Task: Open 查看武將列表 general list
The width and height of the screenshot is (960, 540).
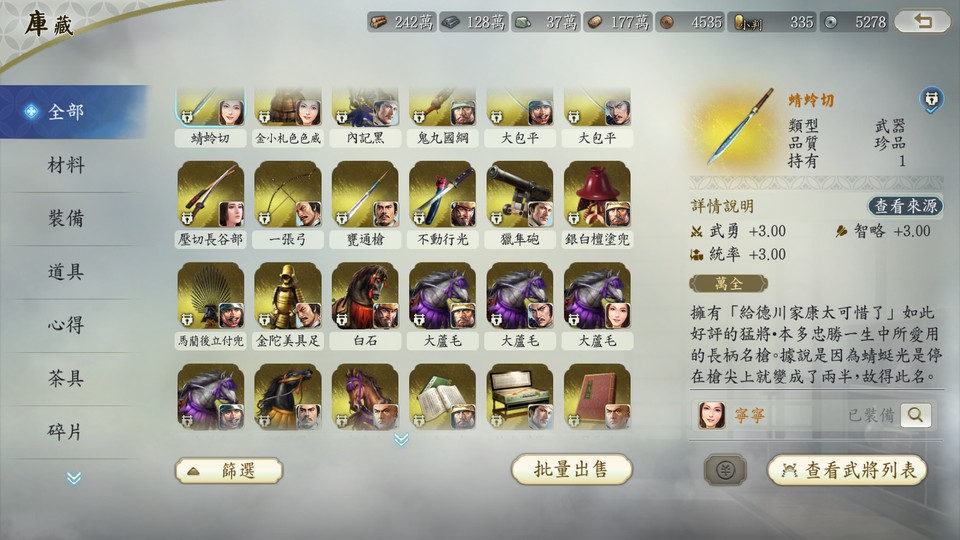Action: click(847, 470)
